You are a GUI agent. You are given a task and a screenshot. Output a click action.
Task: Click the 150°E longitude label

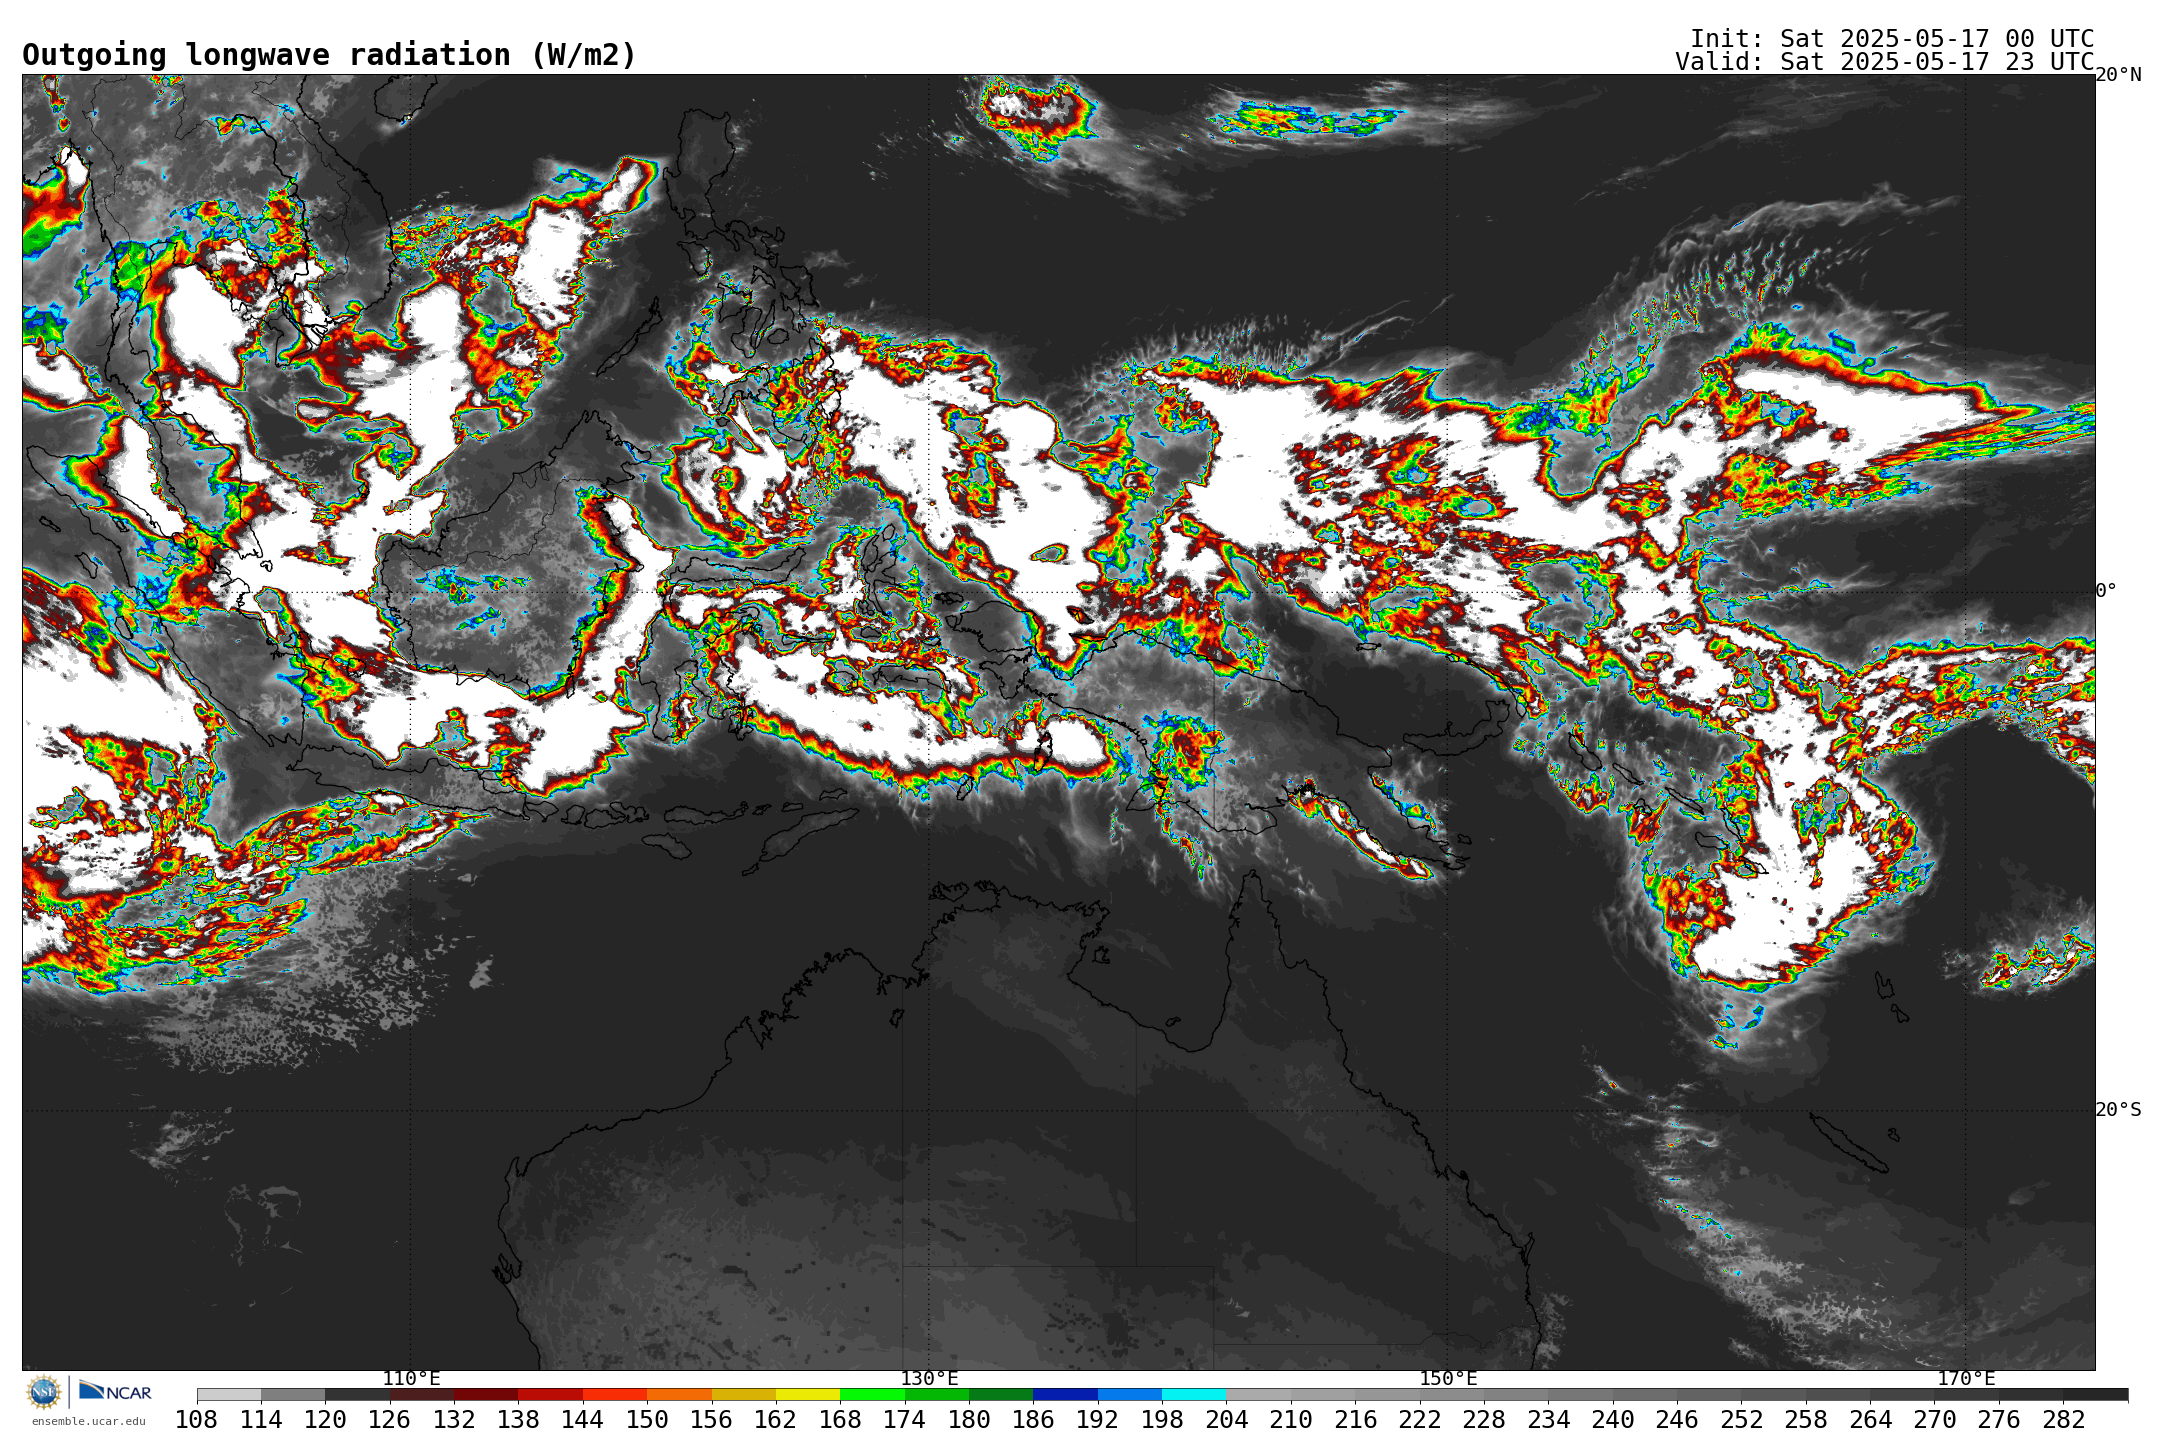coord(1448,1379)
